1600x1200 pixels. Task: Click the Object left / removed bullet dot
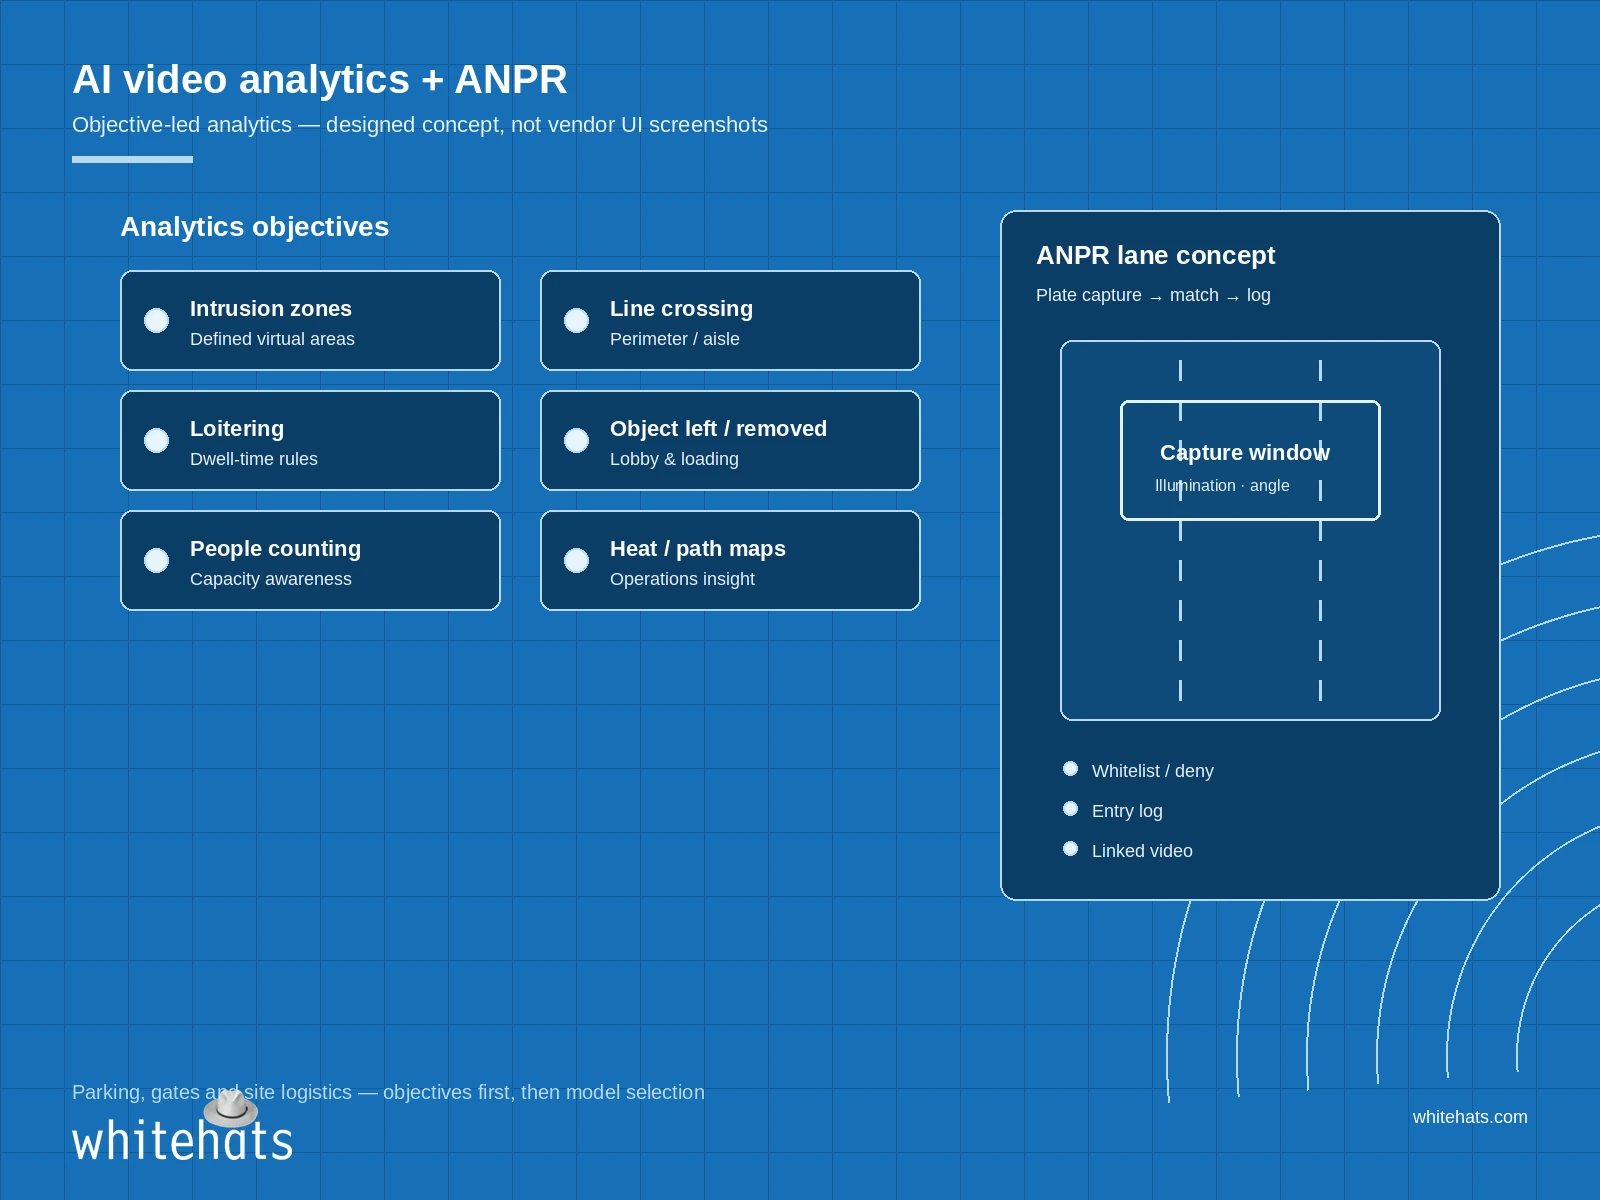576,440
